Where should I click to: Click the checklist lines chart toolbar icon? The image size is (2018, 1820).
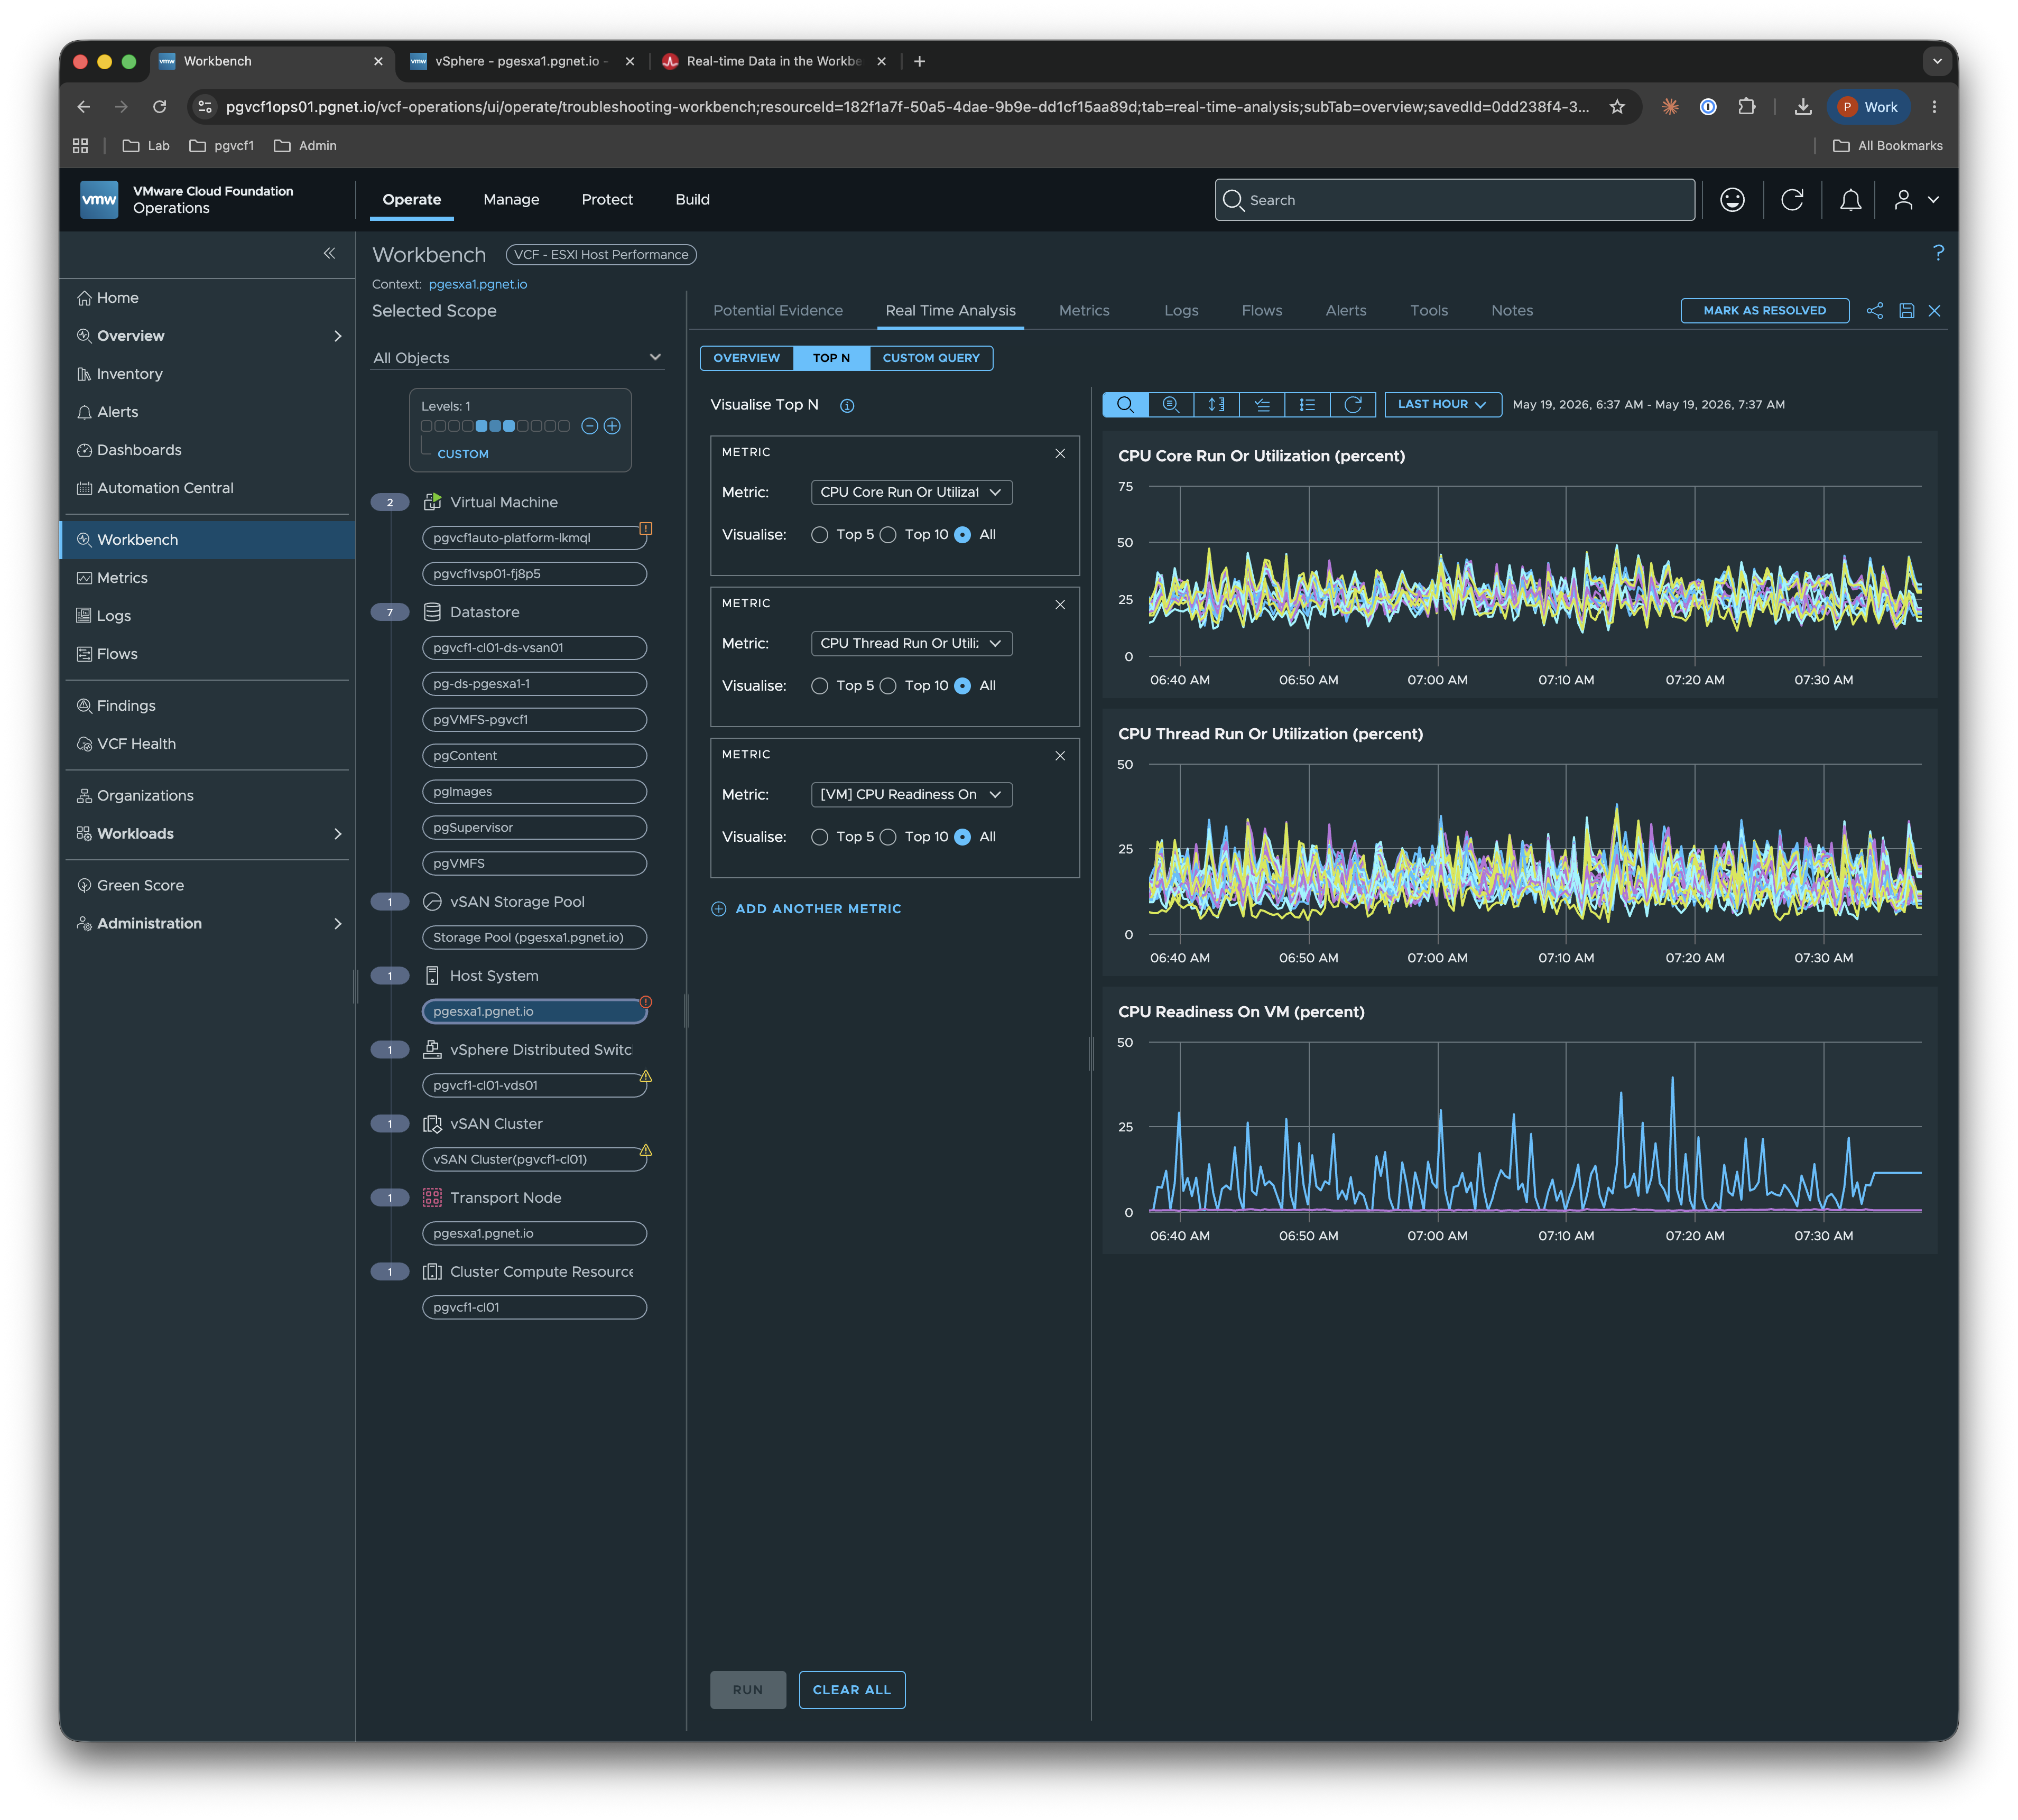1262,405
